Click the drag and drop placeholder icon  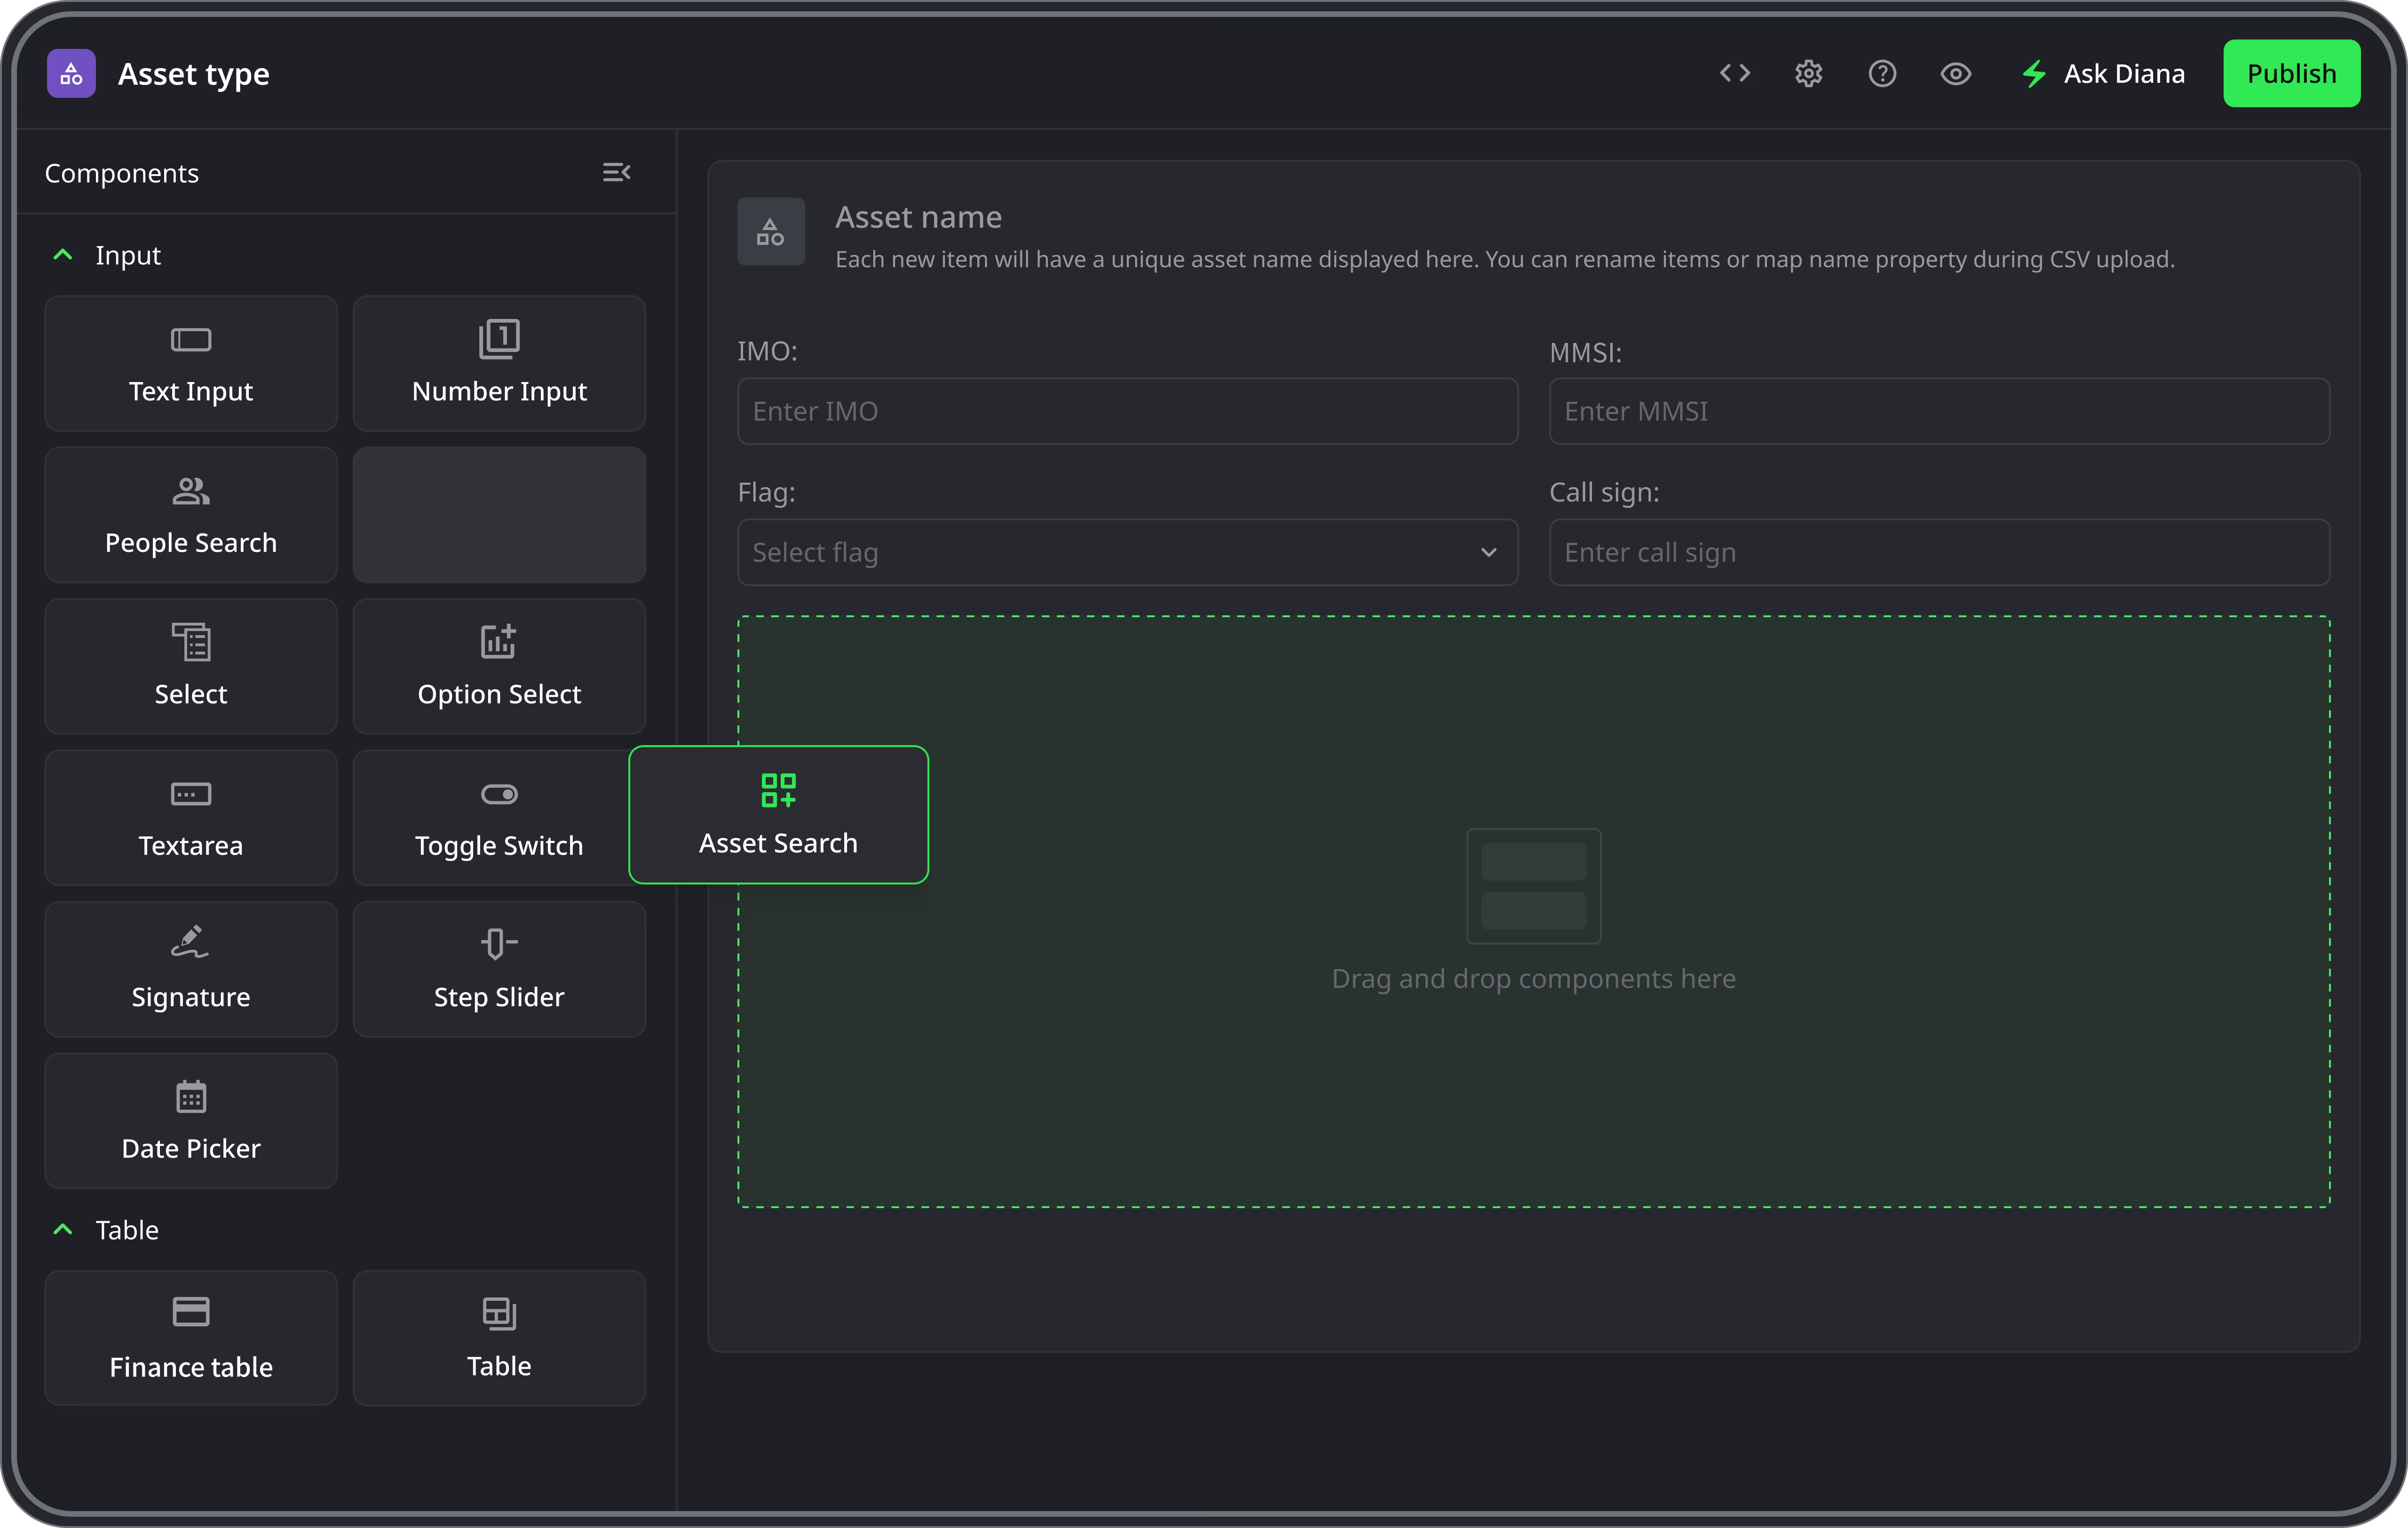click(x=1533, y=886)
